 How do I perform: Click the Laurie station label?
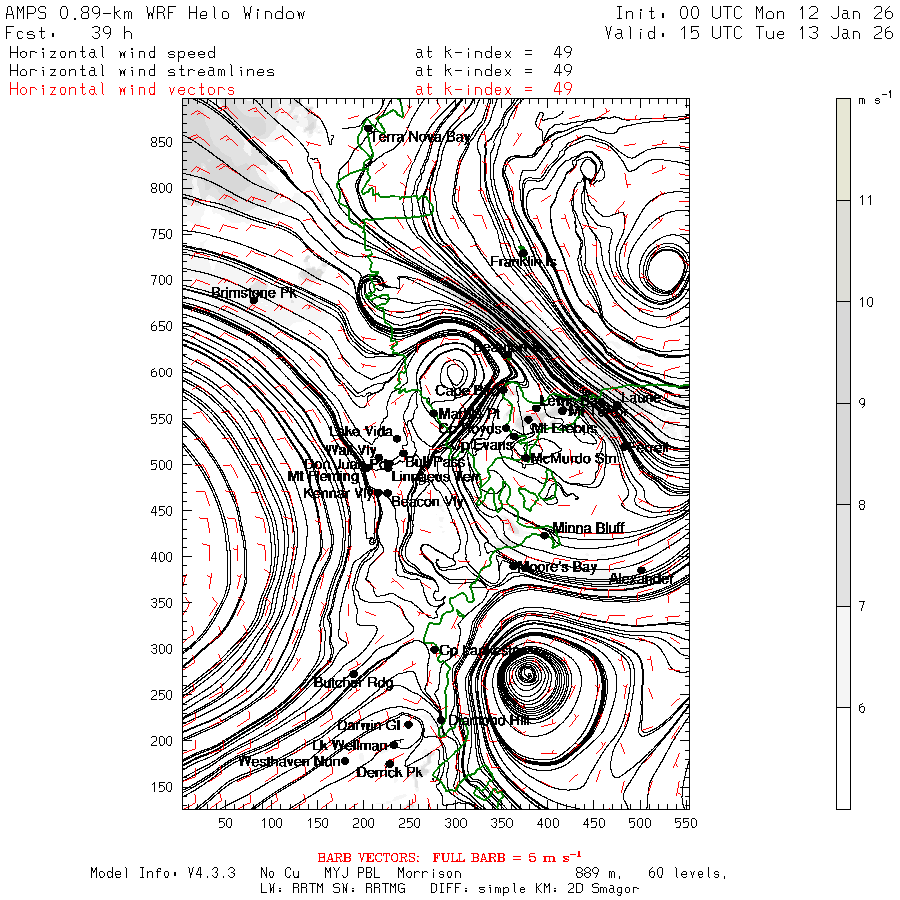point(641,397)
